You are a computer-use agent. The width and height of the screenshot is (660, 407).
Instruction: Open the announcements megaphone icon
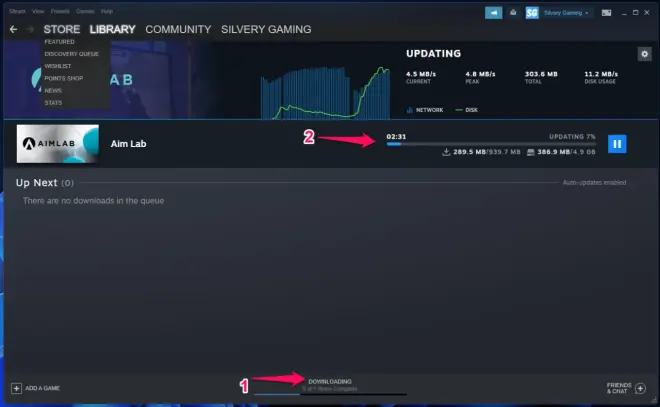coord(493,13)
